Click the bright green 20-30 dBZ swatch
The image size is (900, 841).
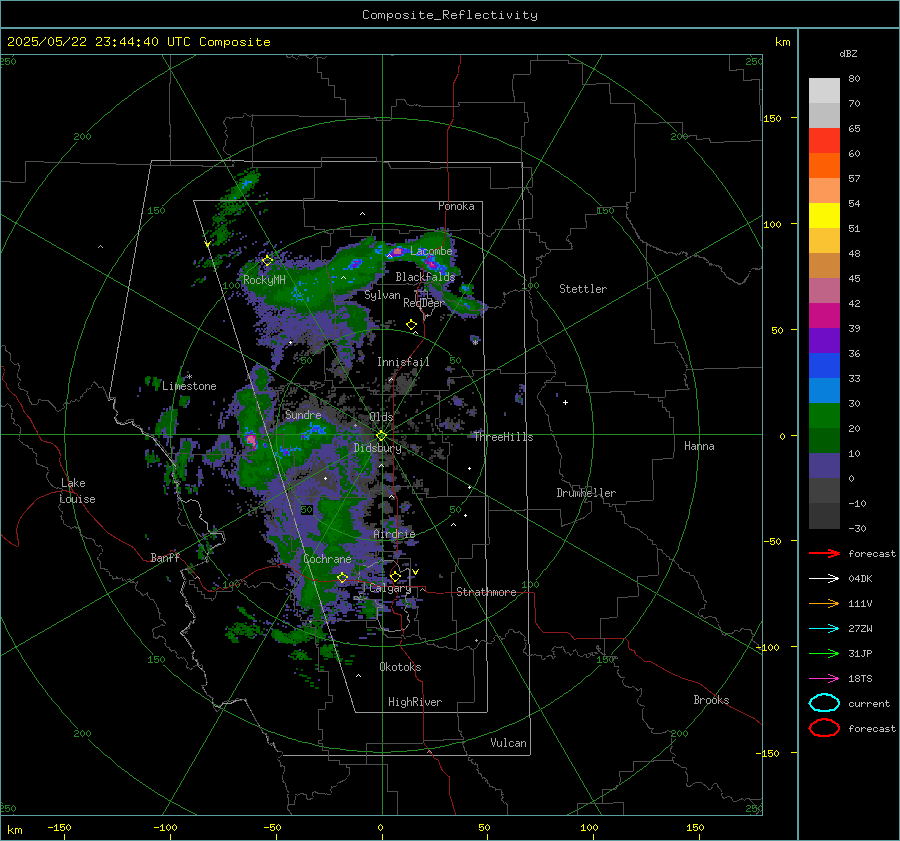[824, 416]
